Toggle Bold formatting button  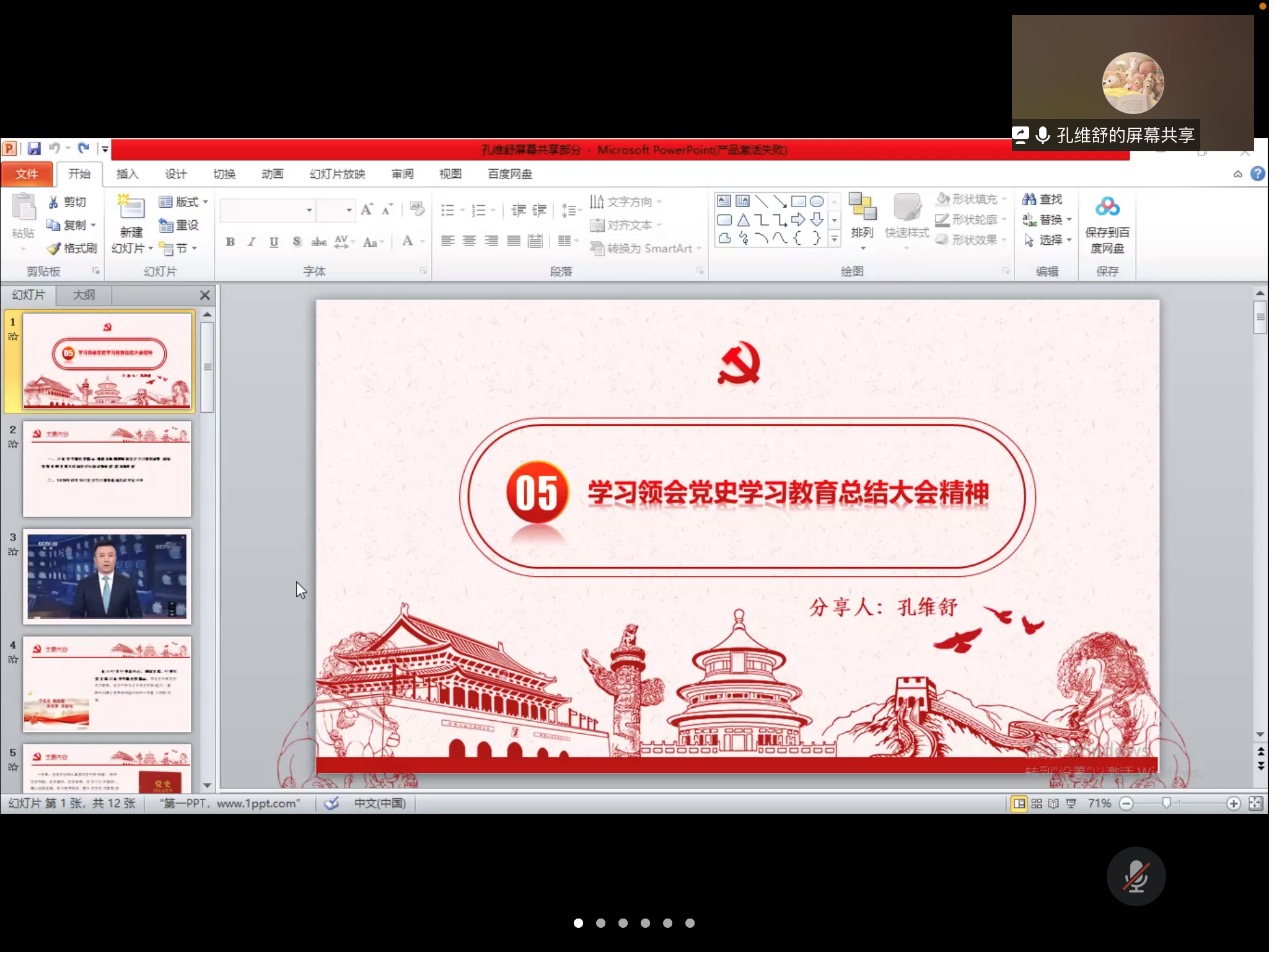230,242
